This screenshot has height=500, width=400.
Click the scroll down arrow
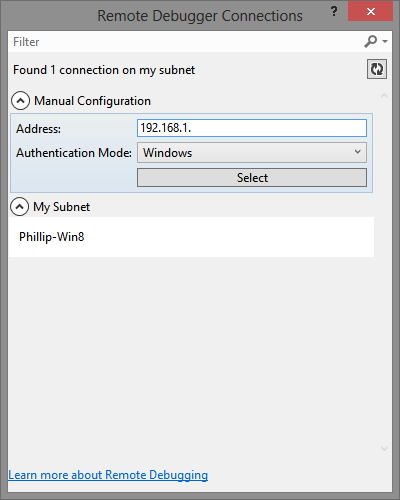(384, 449)
